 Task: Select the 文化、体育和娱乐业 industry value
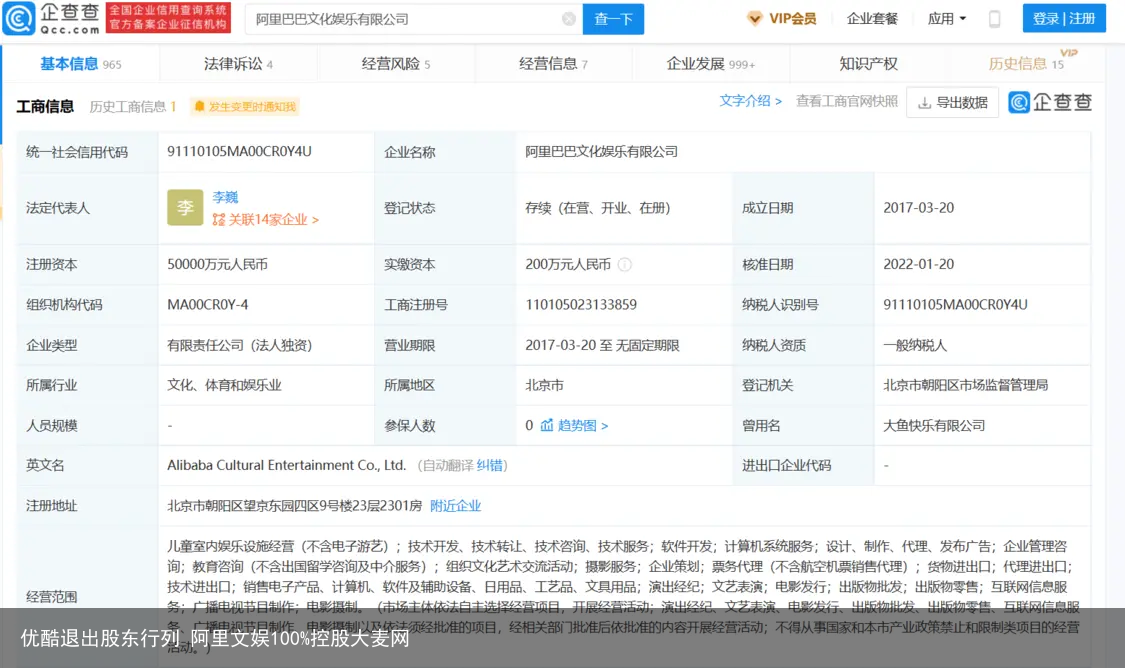coord(225,385)
